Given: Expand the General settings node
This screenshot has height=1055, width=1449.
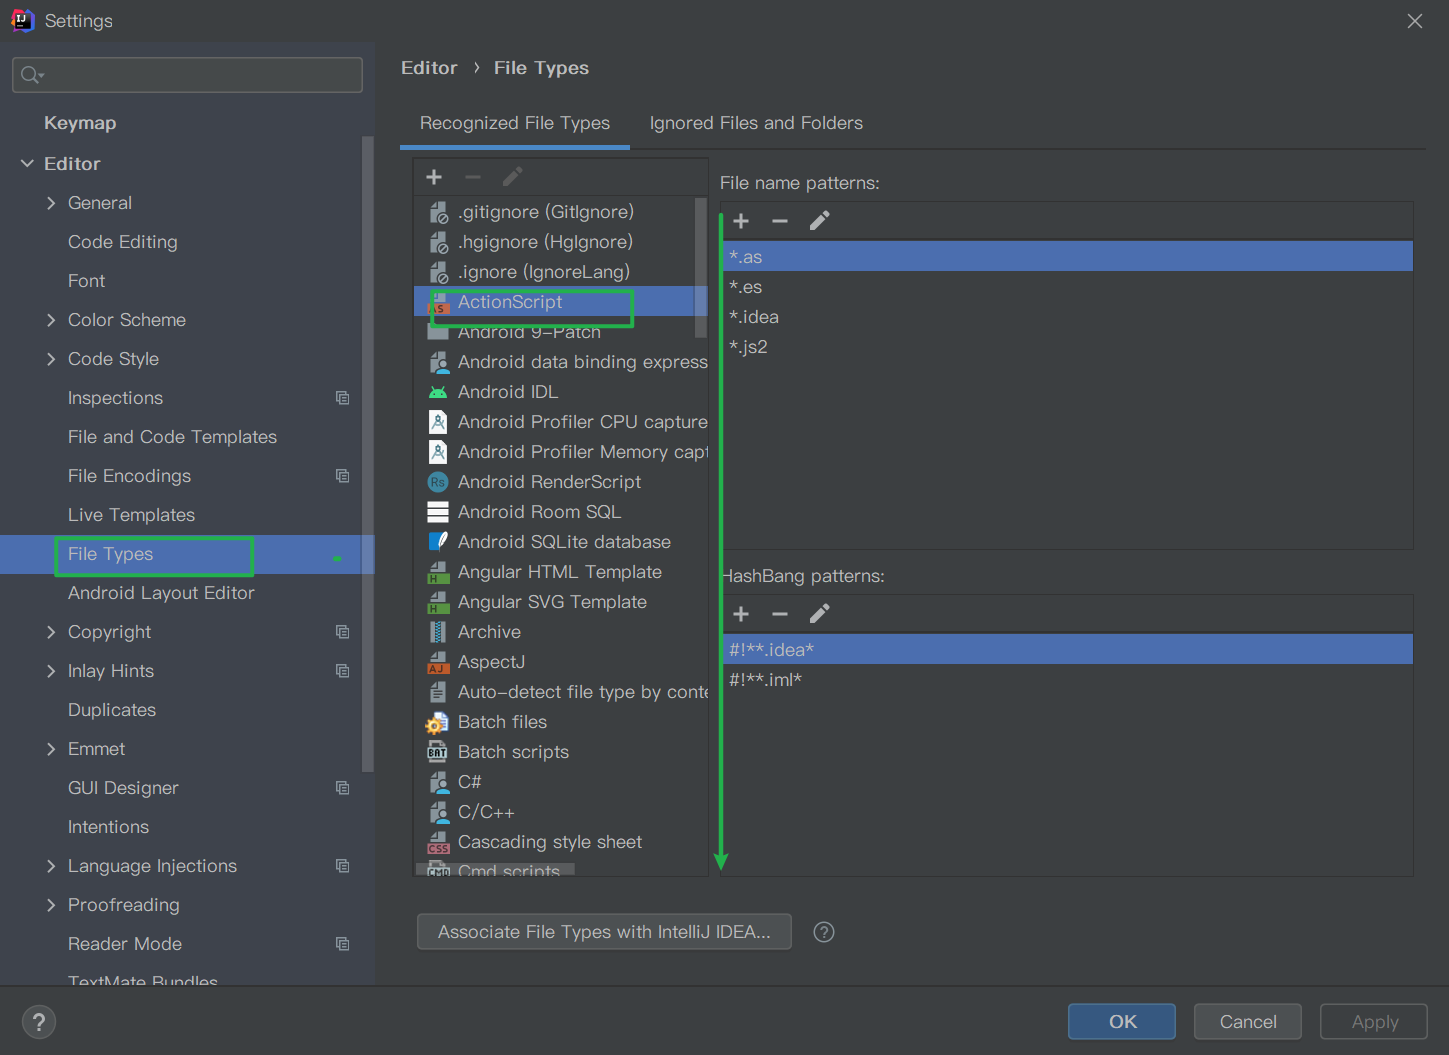Looking at the screenshot, I should point(51,203).
